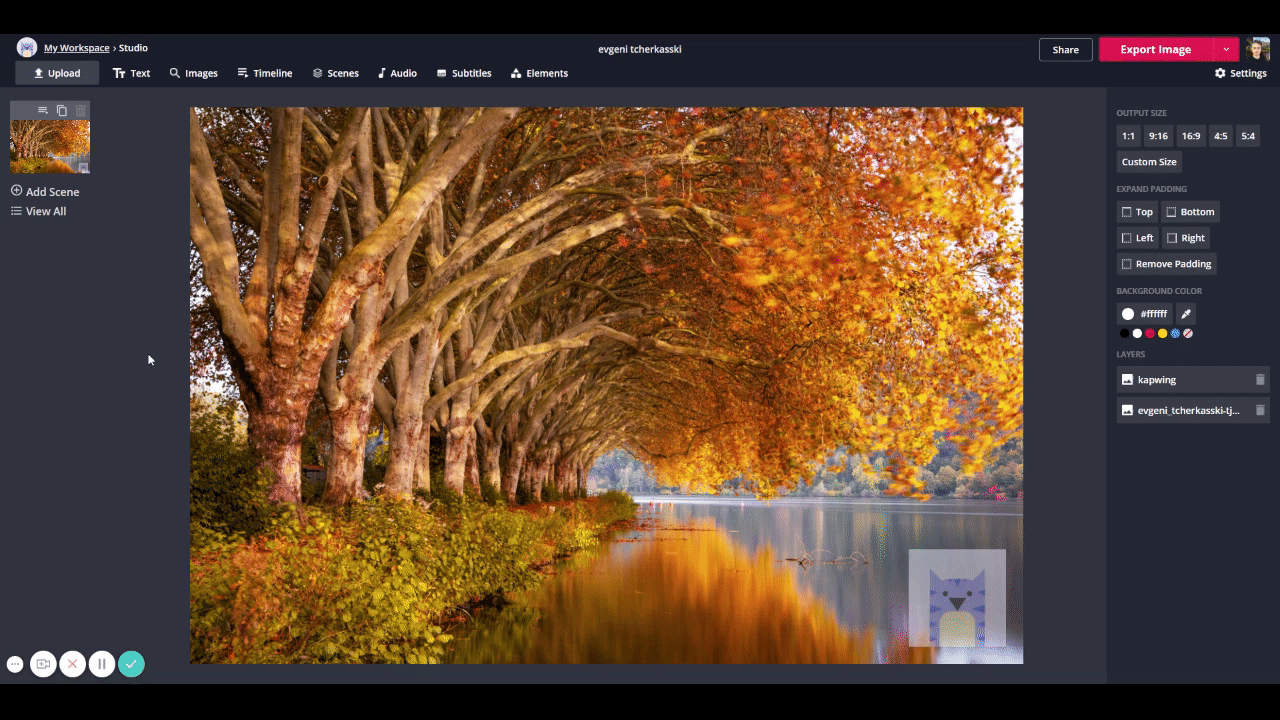The height and width of the screenshot is (720, 1280).
Task: Cancel recording with the red X button
Action: pyautogui.click(x=72, y=664)
